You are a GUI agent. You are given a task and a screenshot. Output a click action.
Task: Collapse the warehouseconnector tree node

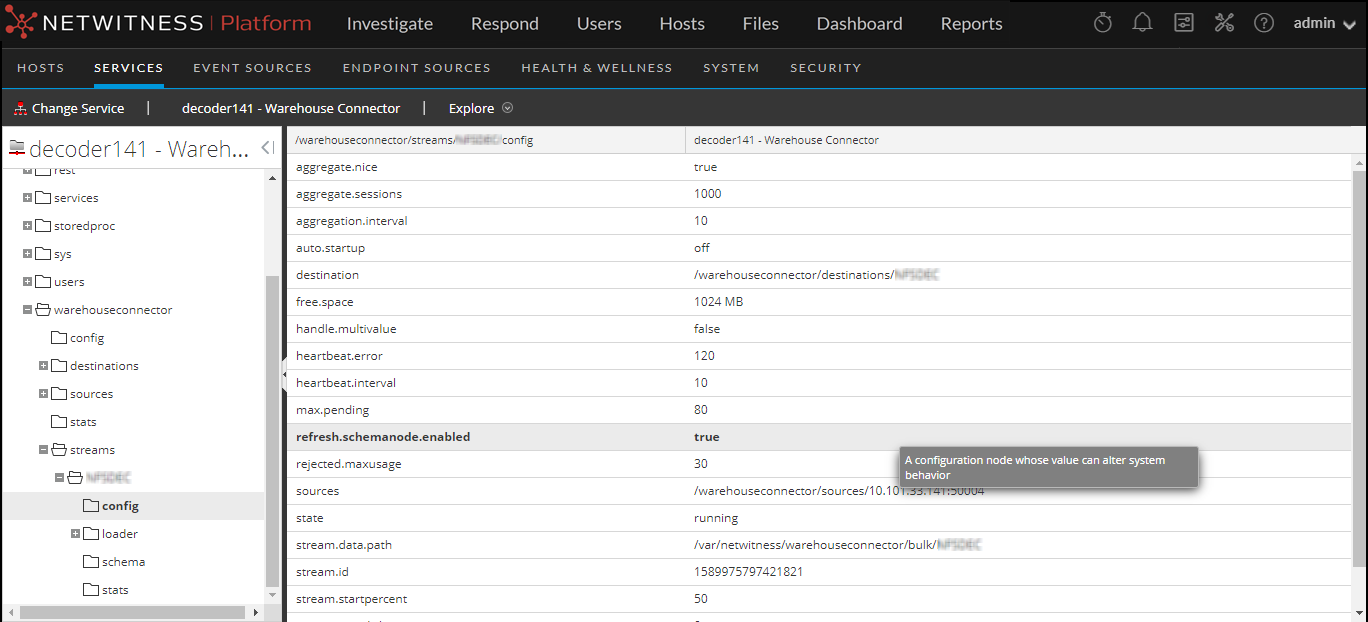pyautogui.click(x=28, y=310)
